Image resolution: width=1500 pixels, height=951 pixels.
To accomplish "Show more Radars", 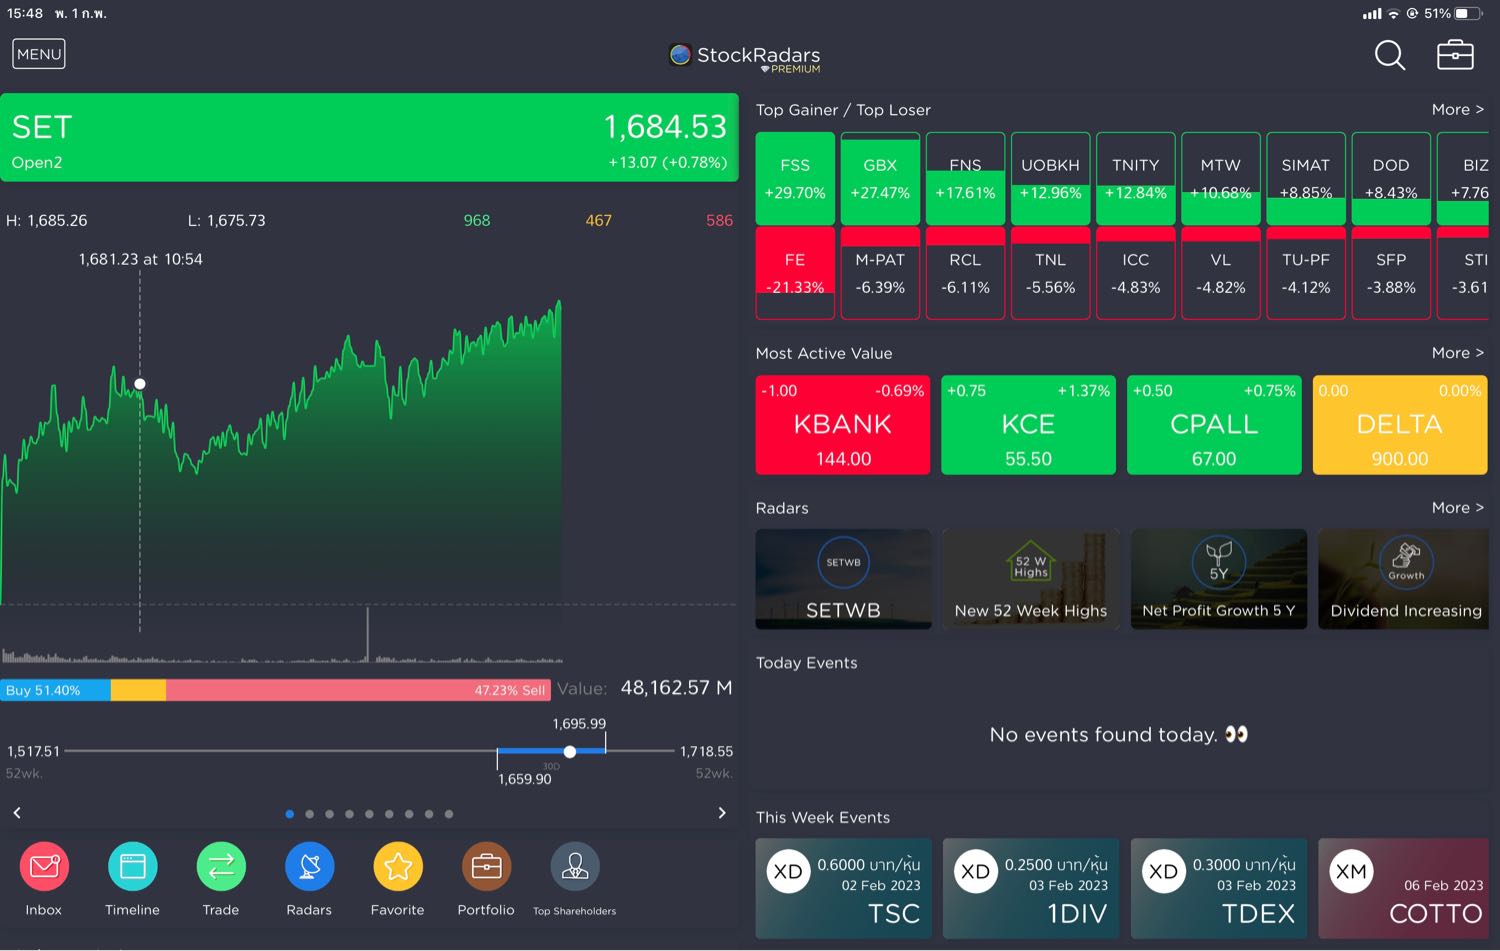I will point(1458,508).
